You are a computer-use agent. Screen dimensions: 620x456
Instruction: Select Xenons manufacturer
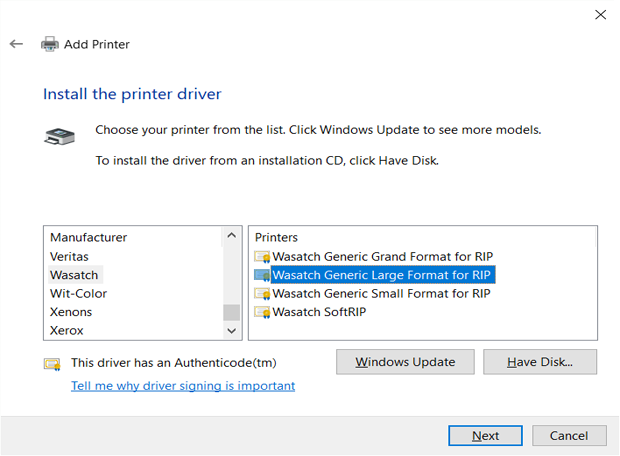coord(71,312)
